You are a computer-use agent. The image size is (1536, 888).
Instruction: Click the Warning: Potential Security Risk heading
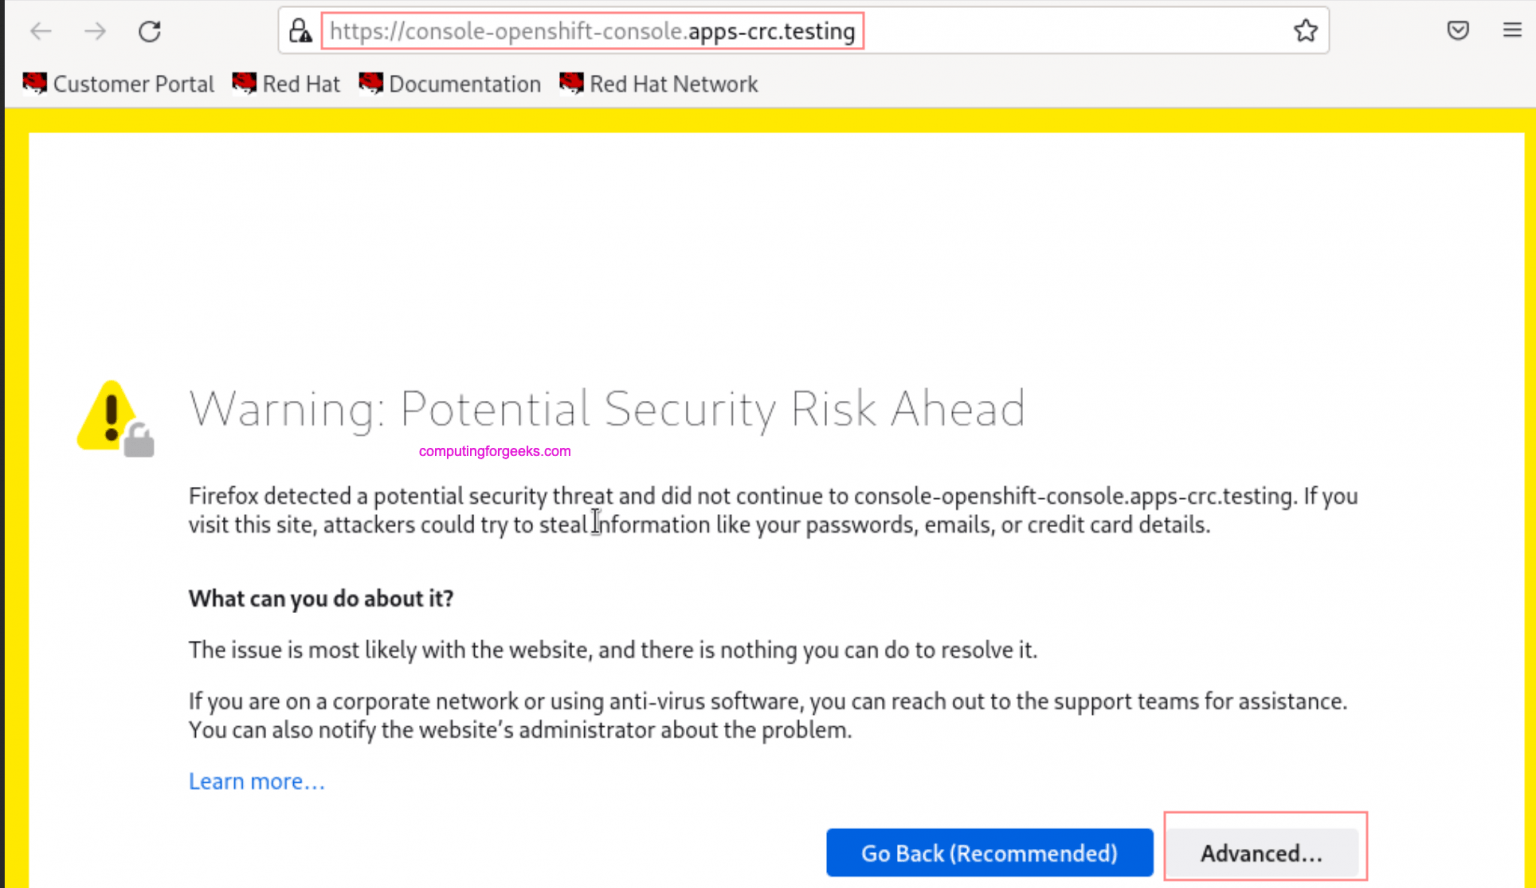tap(607, 409)
